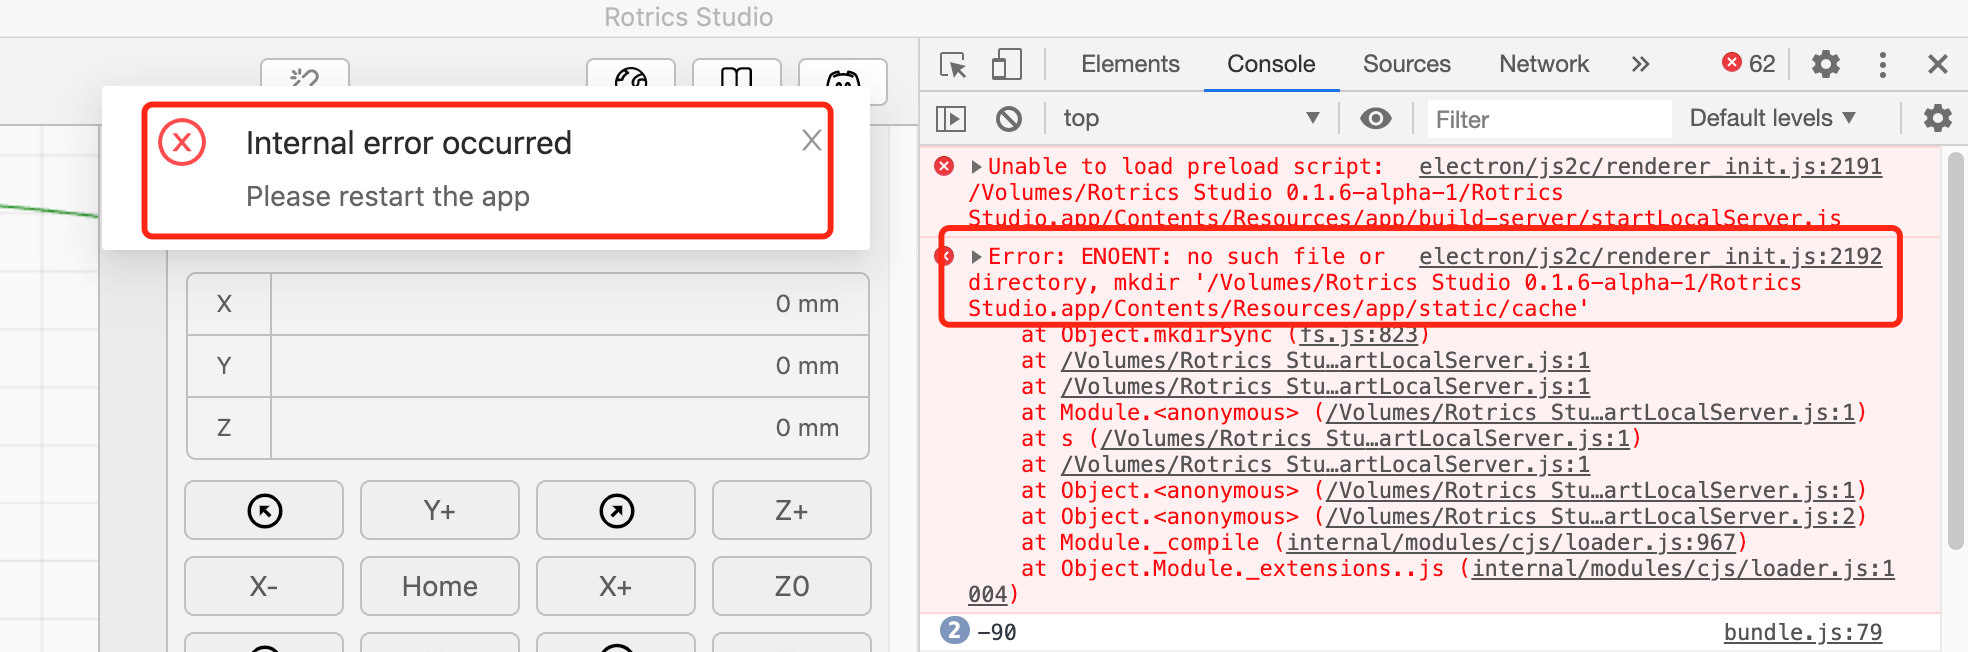Switch to the Elements tab
Viewport: 1968px width, 652px height.
(1130, 64)
